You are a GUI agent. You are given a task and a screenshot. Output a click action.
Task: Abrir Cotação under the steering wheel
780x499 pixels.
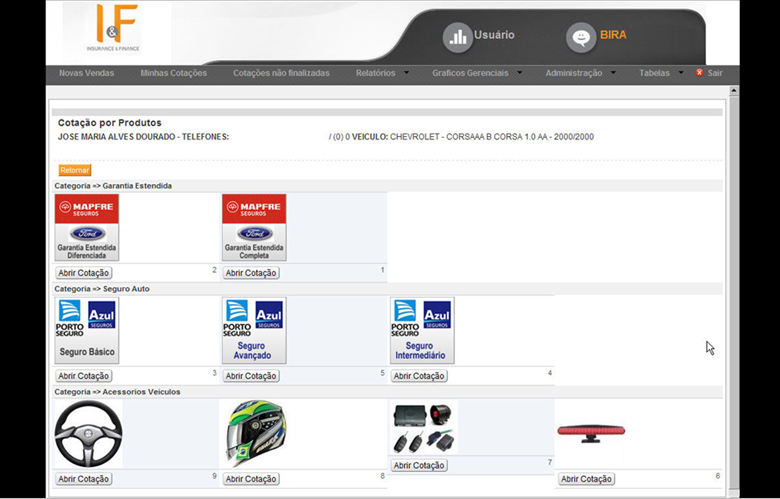point(84,479)
